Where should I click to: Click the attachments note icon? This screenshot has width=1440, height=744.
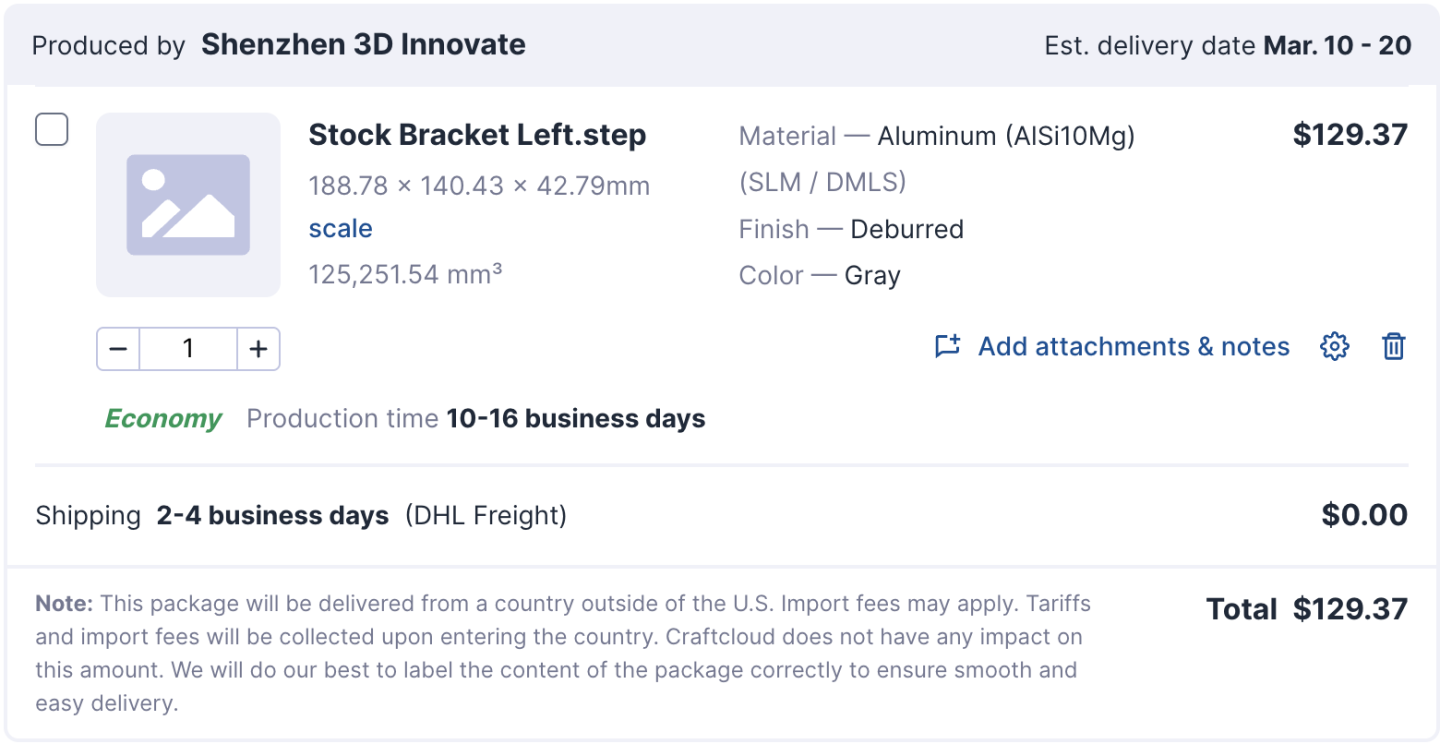947,347
